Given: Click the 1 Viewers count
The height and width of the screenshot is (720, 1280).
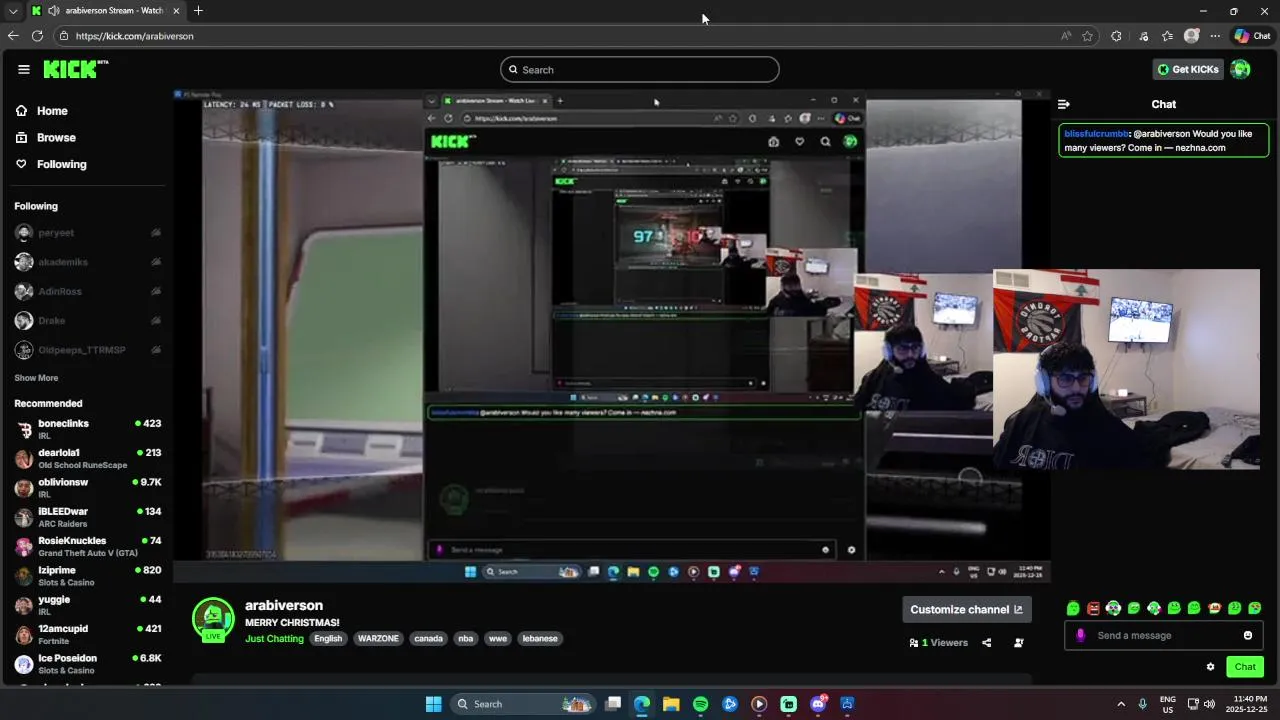Looking at the screenshot, I should pyautogui.click(x=939, y=643).
